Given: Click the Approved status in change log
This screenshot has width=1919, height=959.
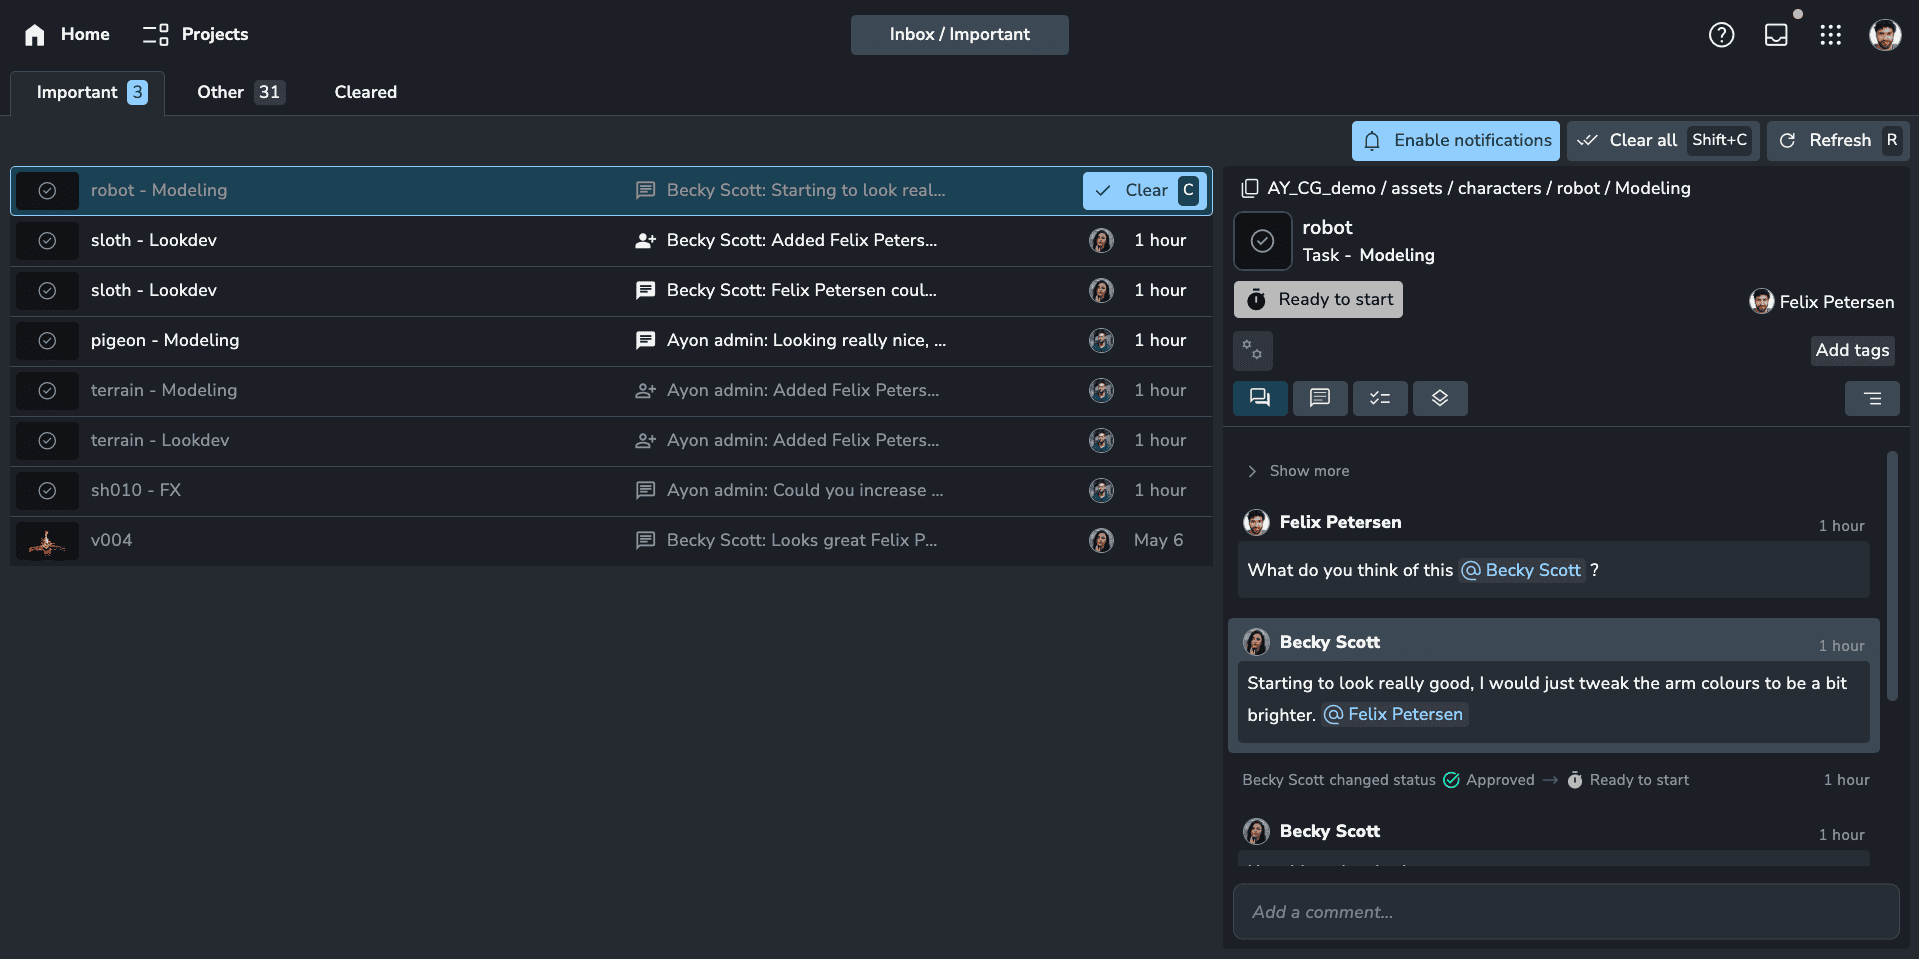Looking at the screenshot, I should coord(1489,780).
